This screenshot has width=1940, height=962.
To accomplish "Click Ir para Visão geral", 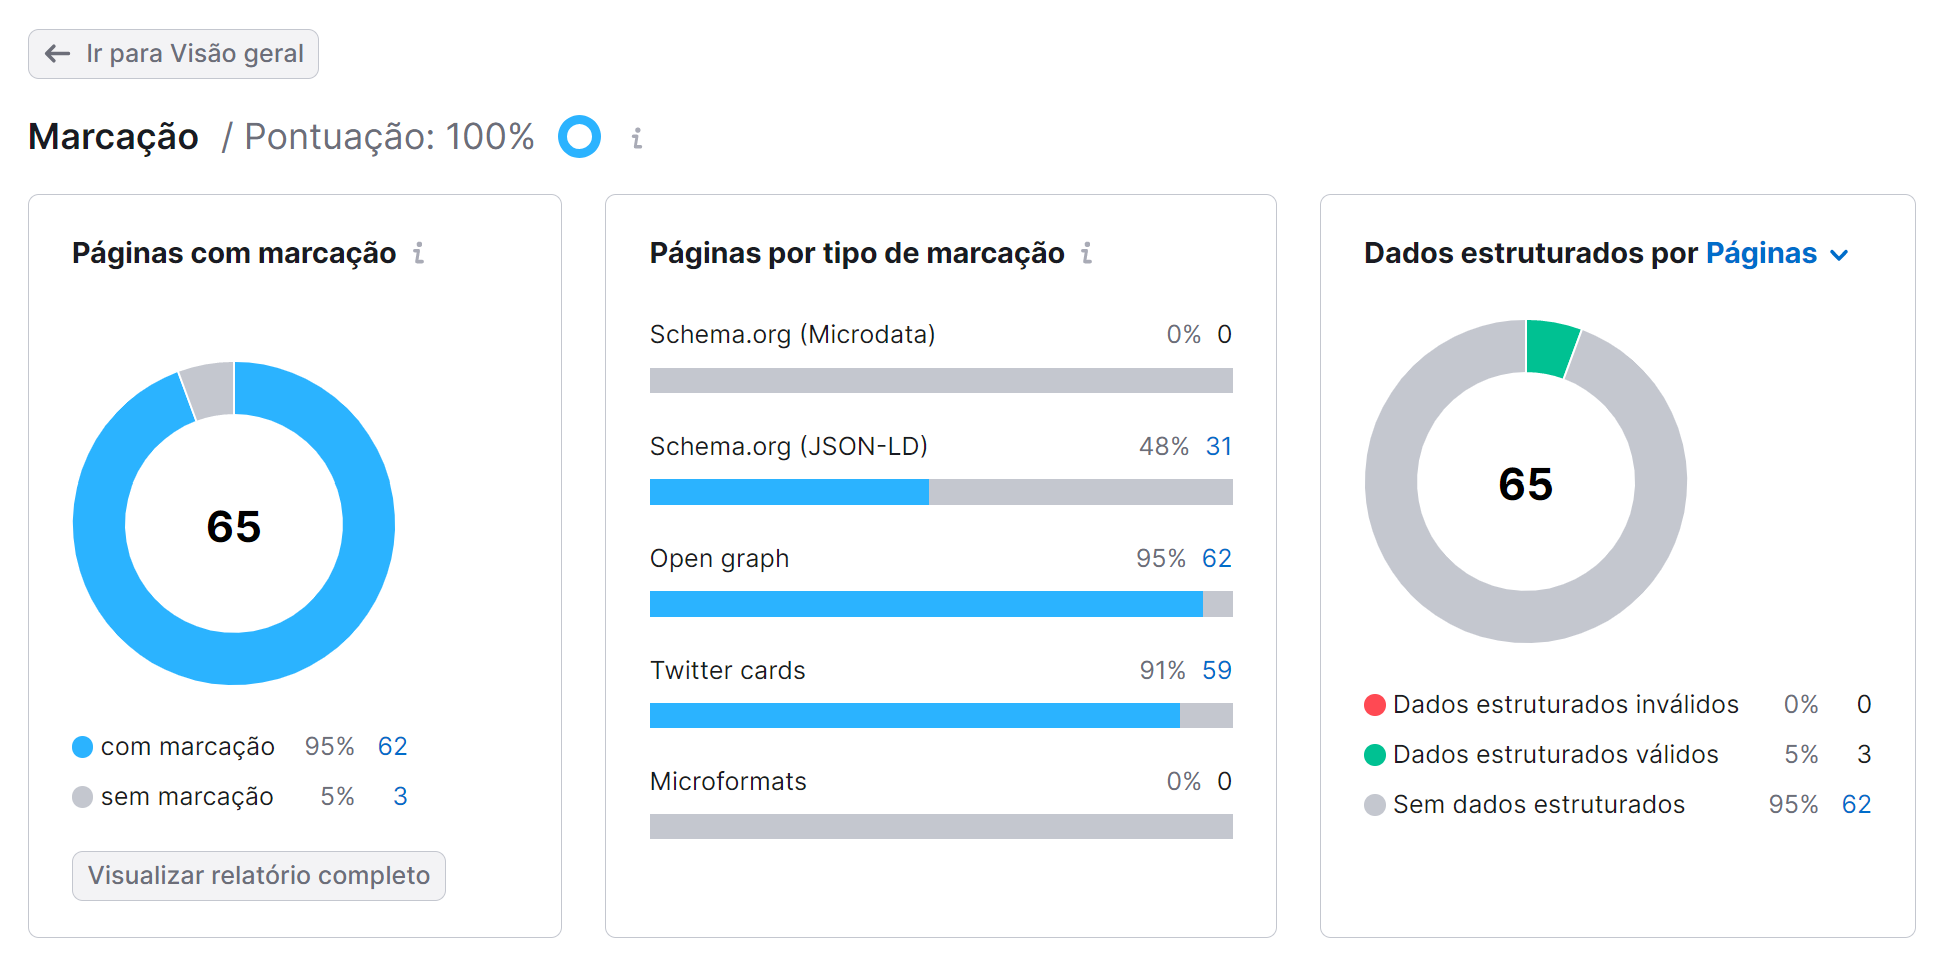I will tap(172, 54).
